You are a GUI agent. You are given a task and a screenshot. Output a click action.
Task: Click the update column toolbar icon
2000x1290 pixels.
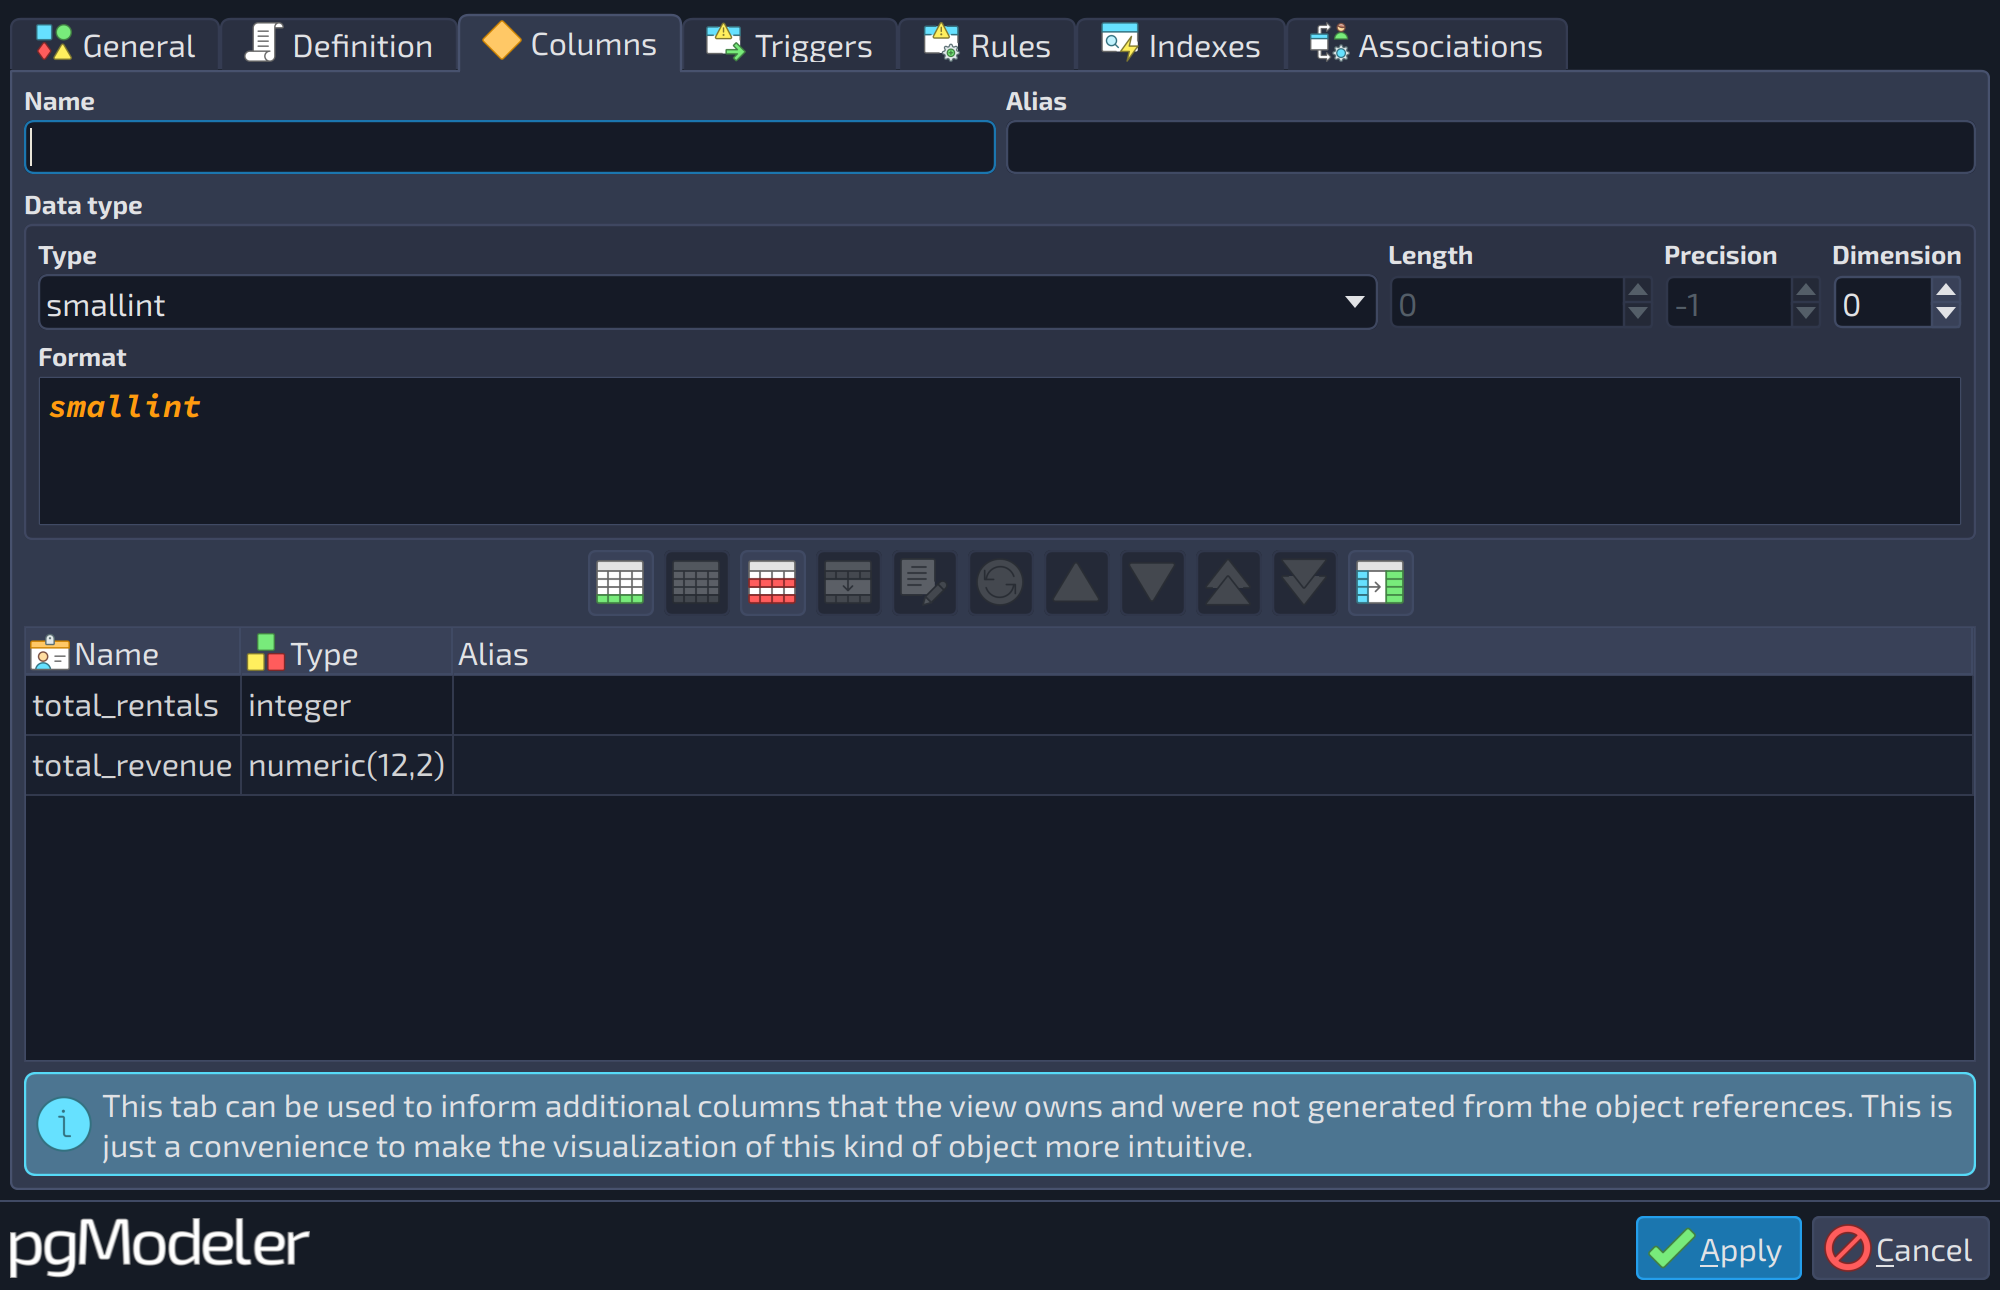click(848, 583)
